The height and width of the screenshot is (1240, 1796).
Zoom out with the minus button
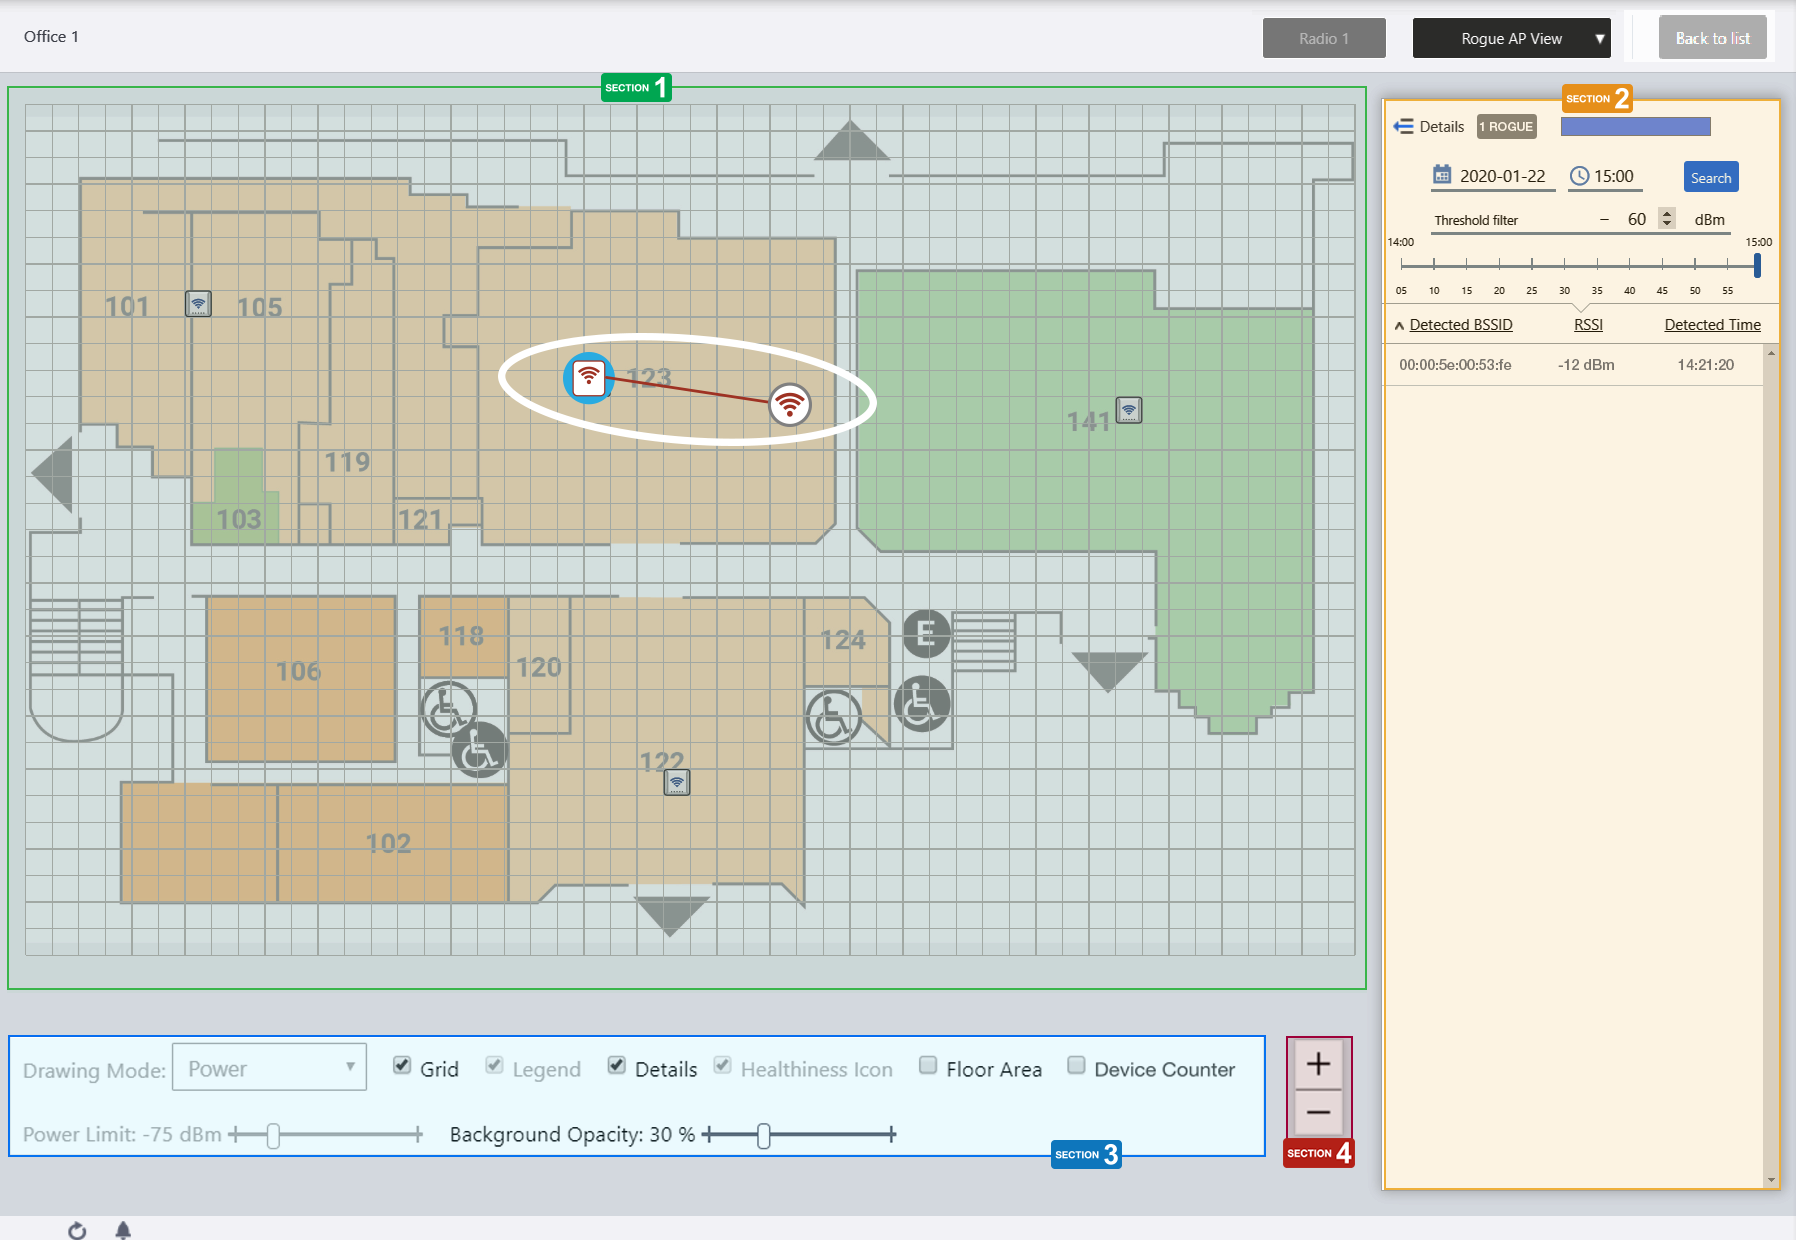1318,1112
